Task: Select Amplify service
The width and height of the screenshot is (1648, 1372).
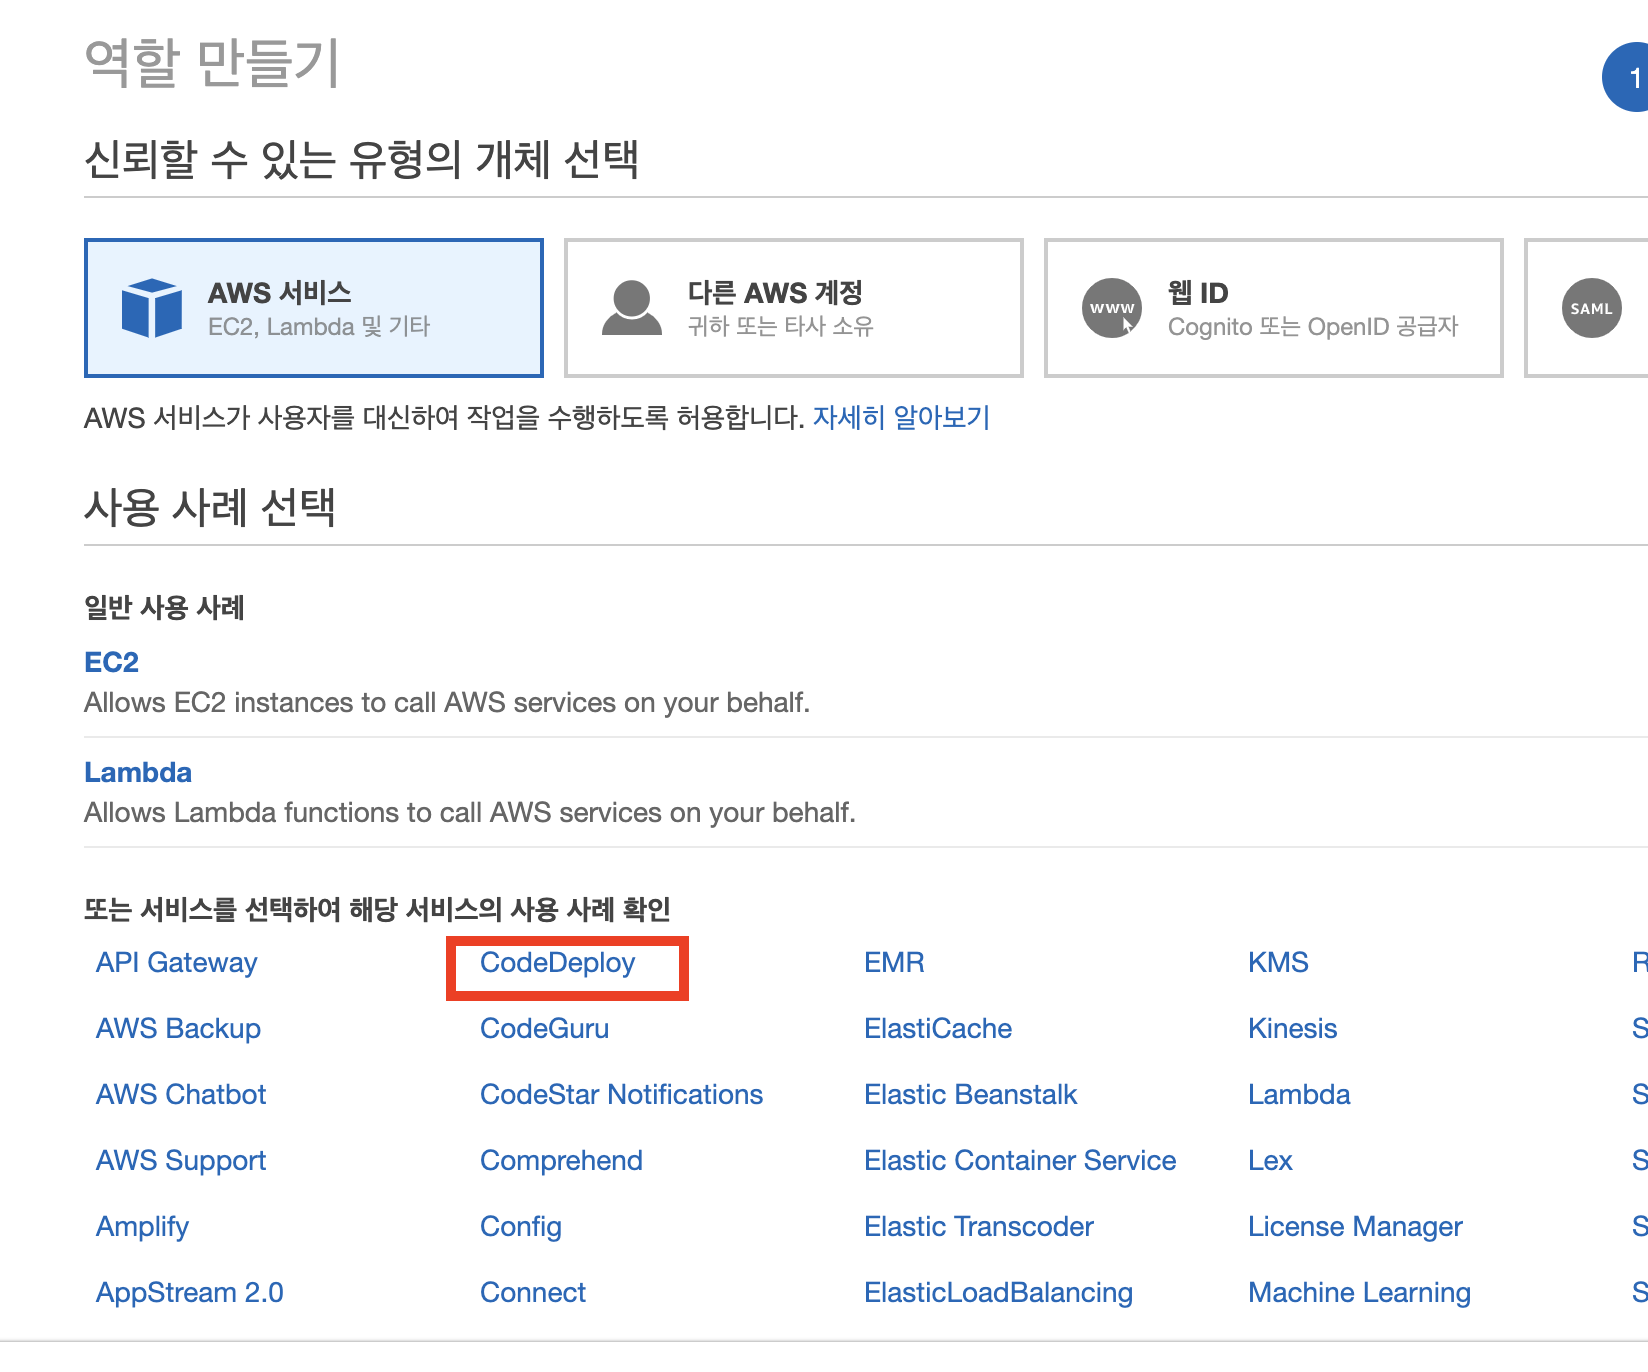Action: 142,1226
